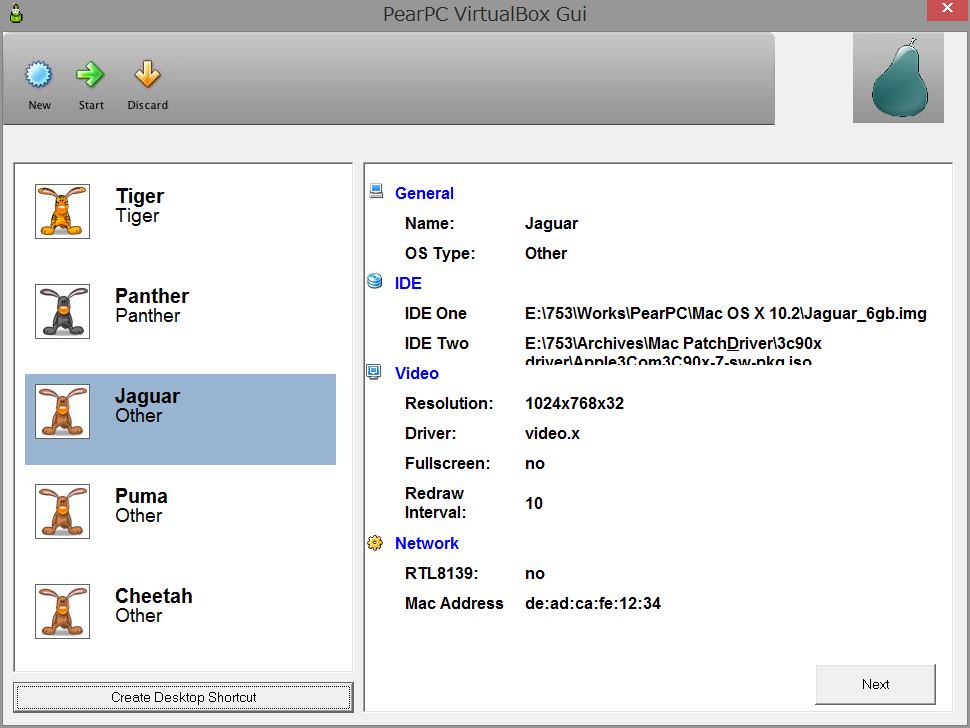This screenshot has width=970, height=728.
Task: Choose the Panther machine name in list
Action: point(152,296)
